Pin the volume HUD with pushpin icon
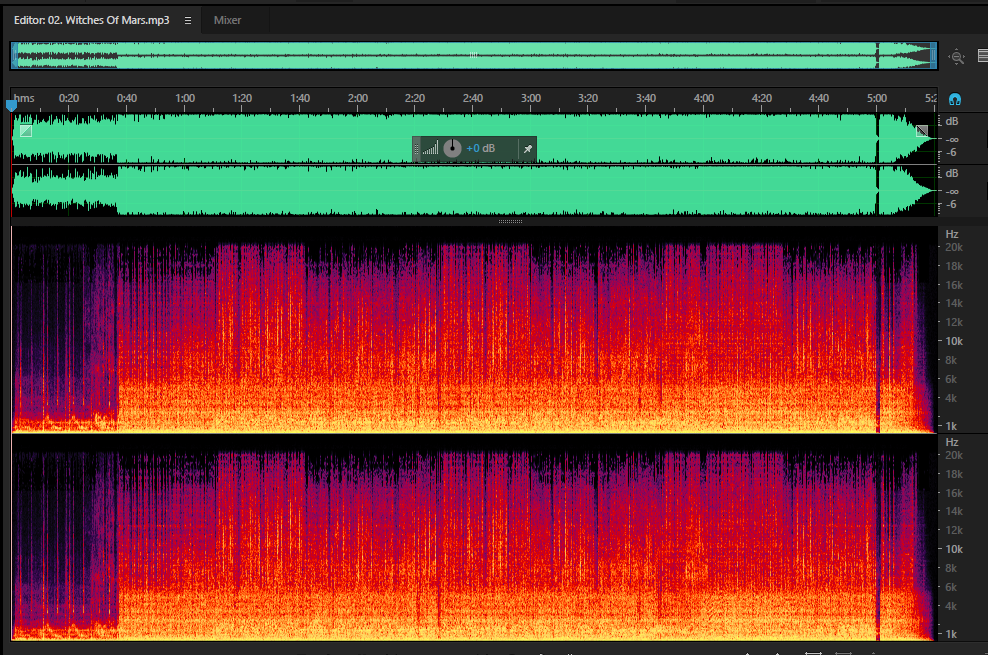 [528, 149]
